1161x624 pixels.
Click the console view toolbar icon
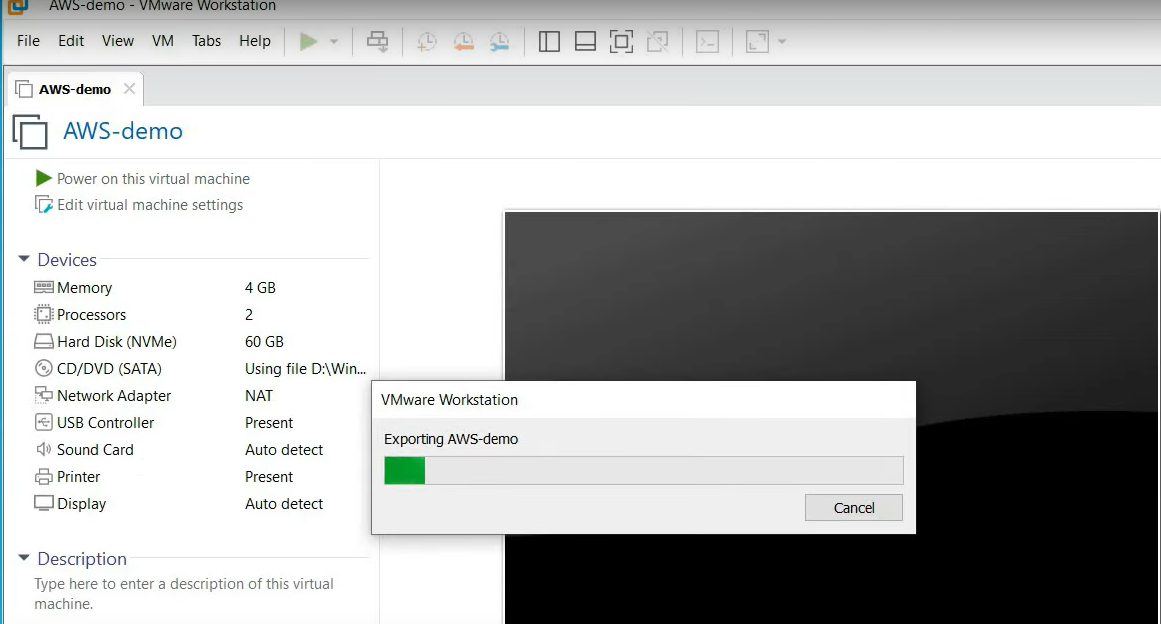[708, 41]
